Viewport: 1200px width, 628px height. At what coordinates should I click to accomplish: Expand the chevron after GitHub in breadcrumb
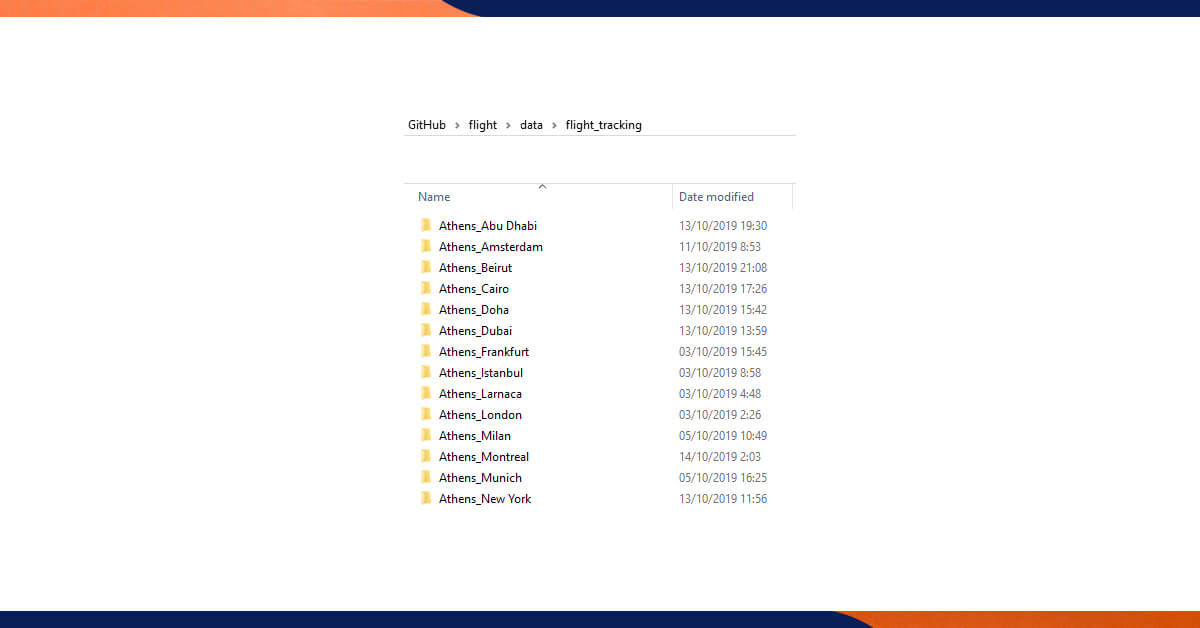tap(458, 125)
